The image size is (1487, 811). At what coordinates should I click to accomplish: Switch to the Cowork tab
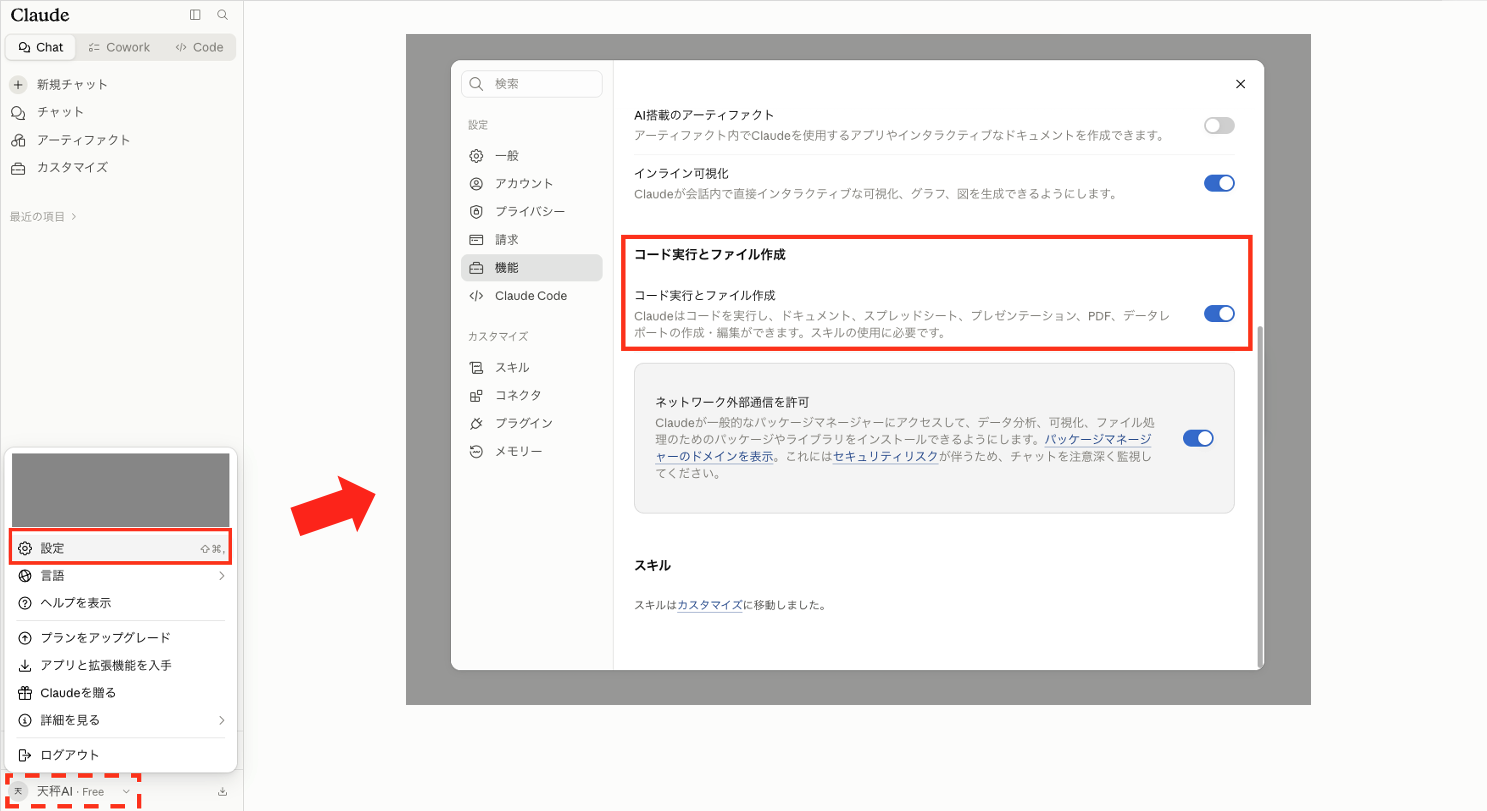(119, 47)
